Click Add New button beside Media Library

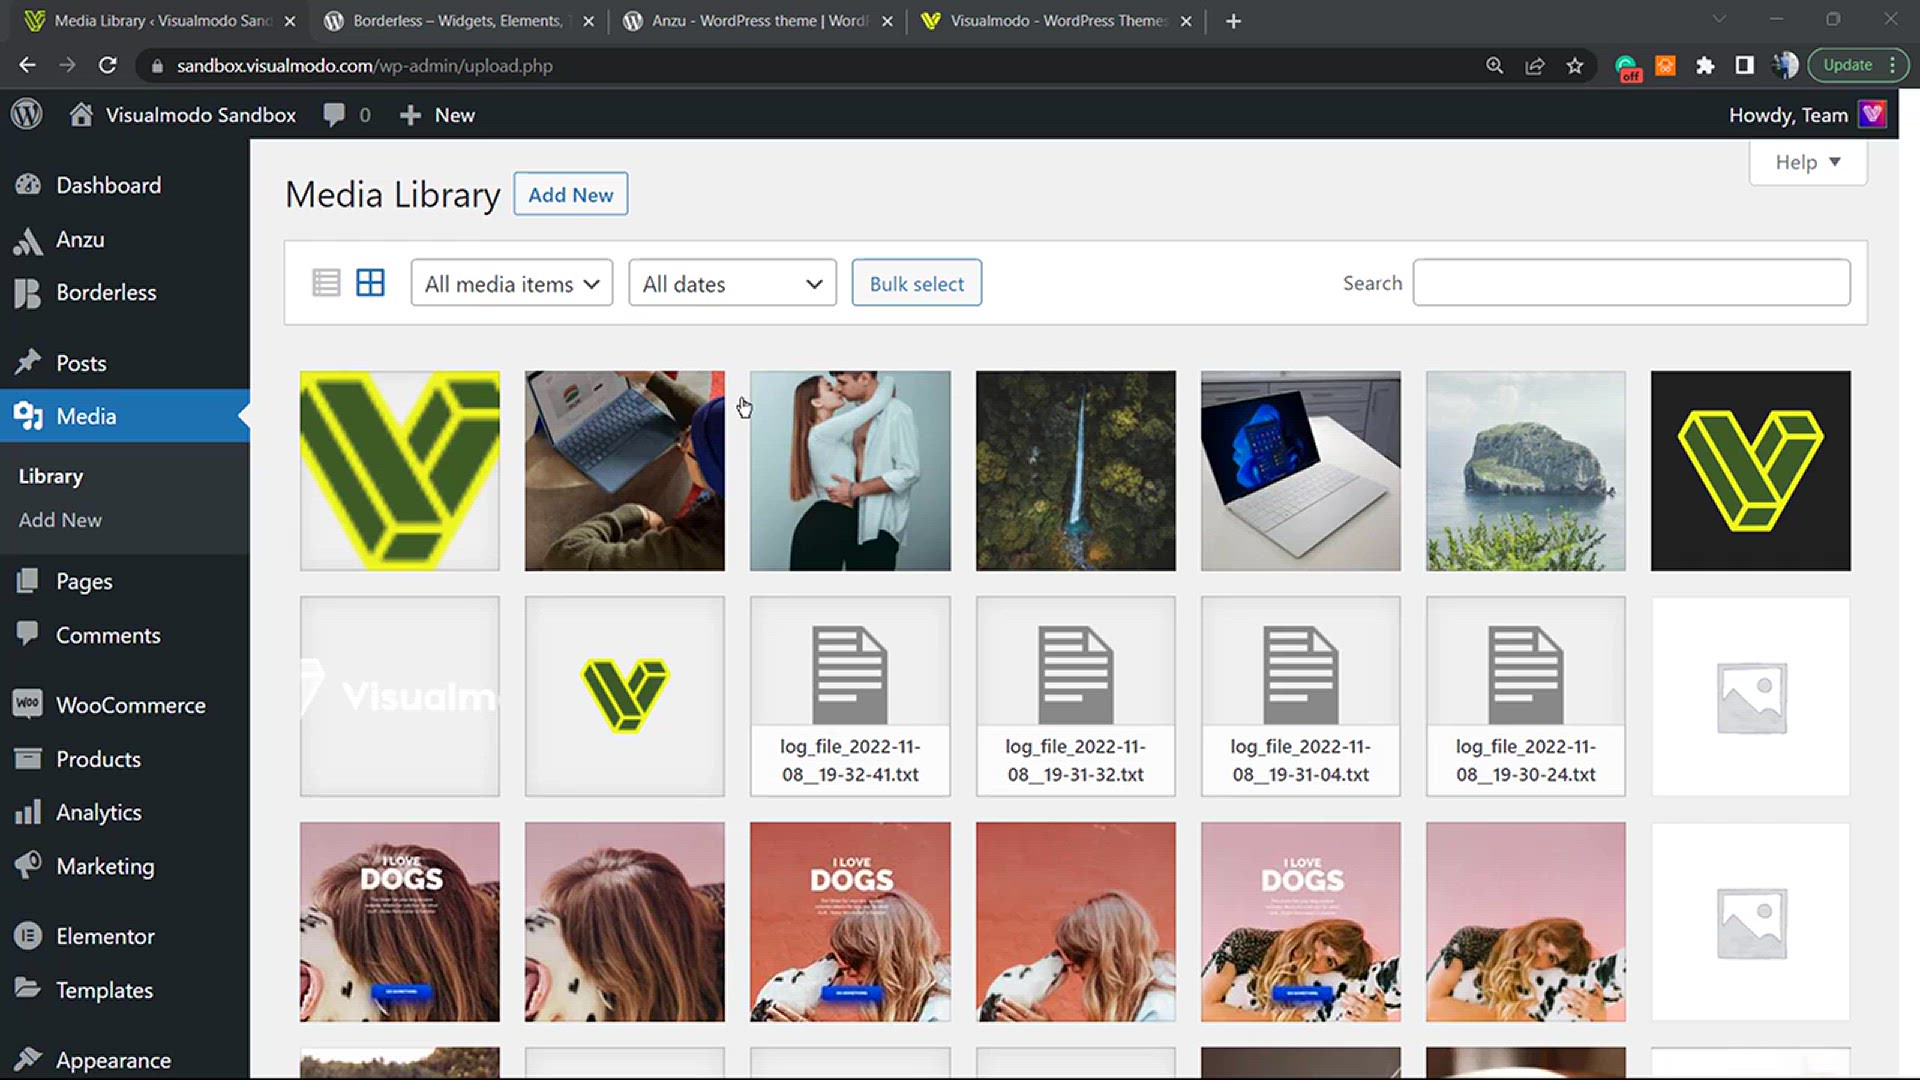[x=571, y=194]
